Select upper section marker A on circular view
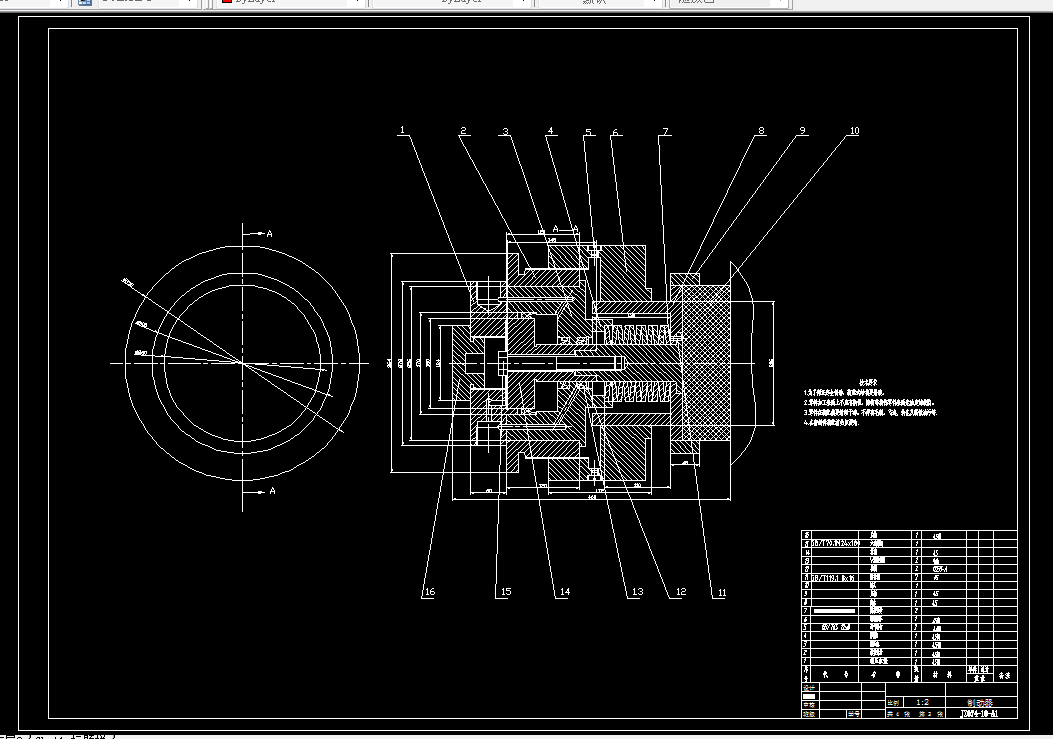 [x=269, y=234]
